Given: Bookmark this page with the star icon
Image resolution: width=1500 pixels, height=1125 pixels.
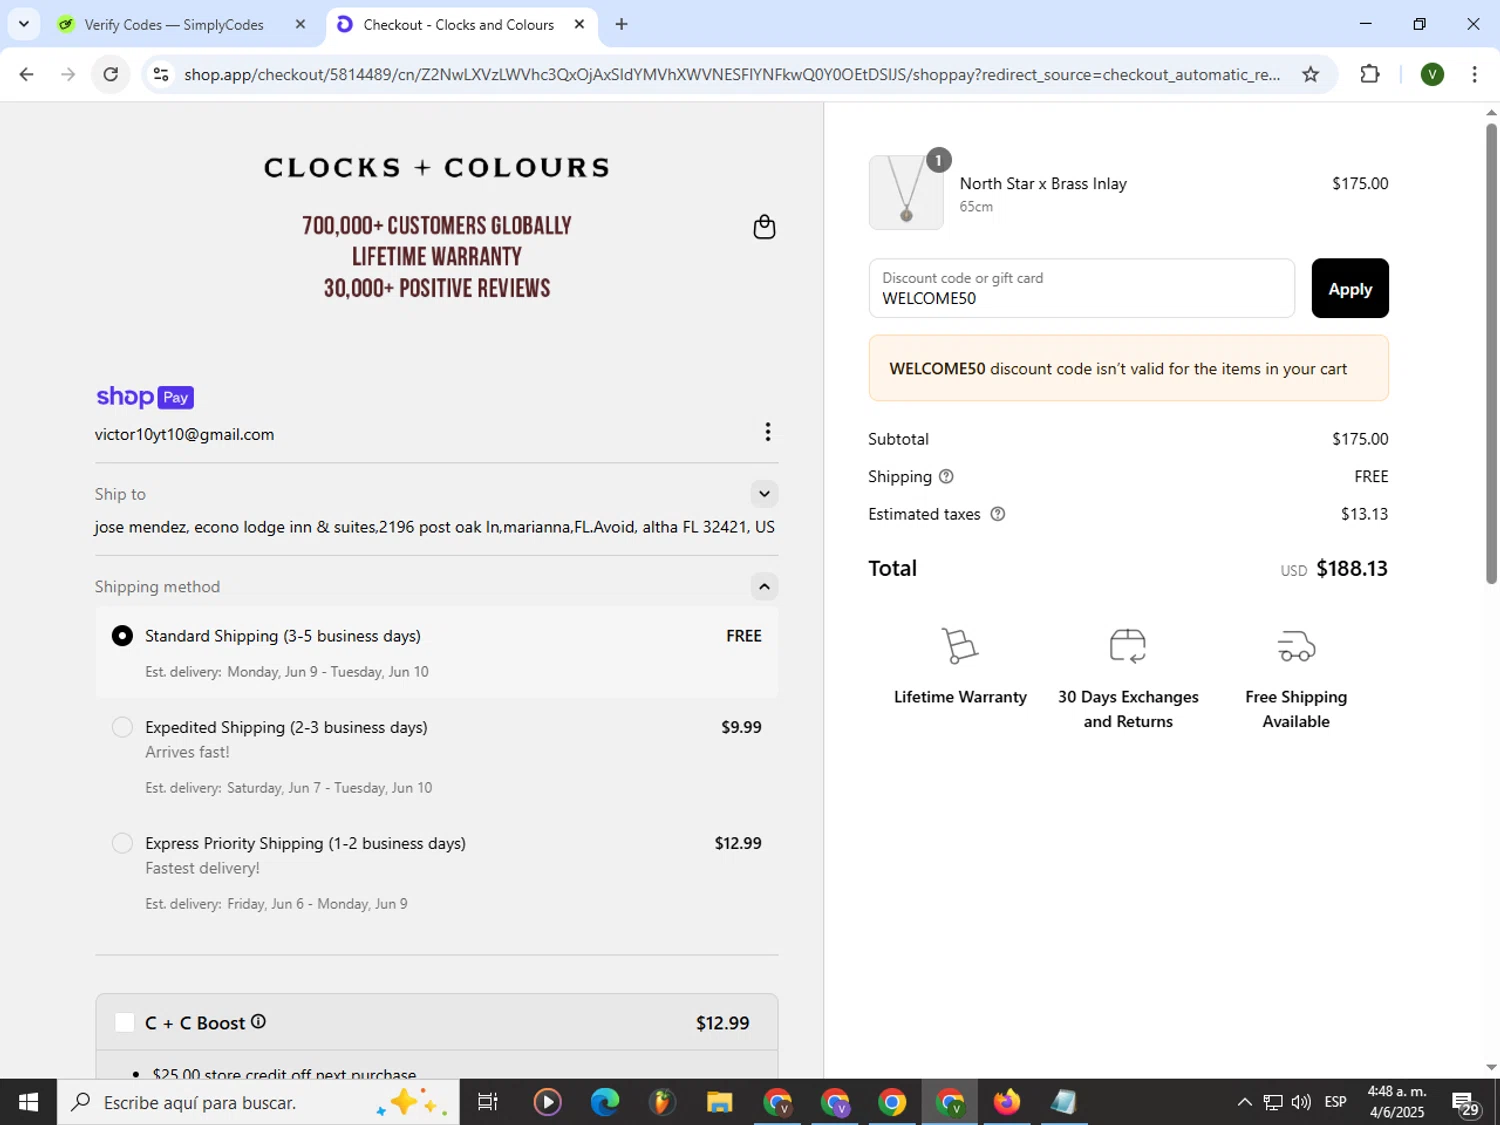Looking at the screenshot, I should 1310,74.
